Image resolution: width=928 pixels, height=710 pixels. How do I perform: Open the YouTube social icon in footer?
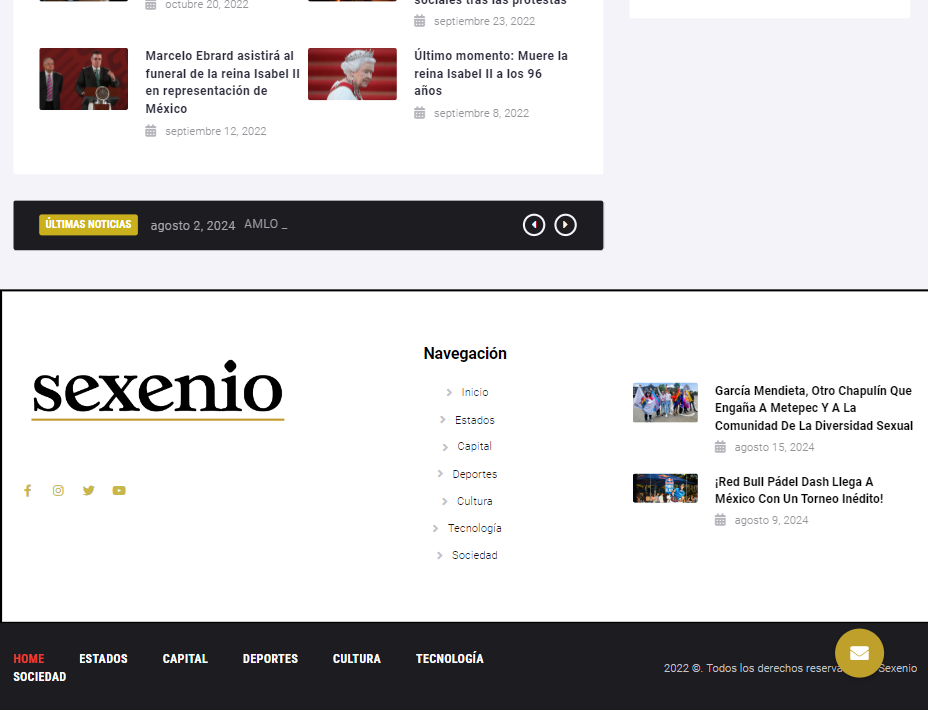119,490
